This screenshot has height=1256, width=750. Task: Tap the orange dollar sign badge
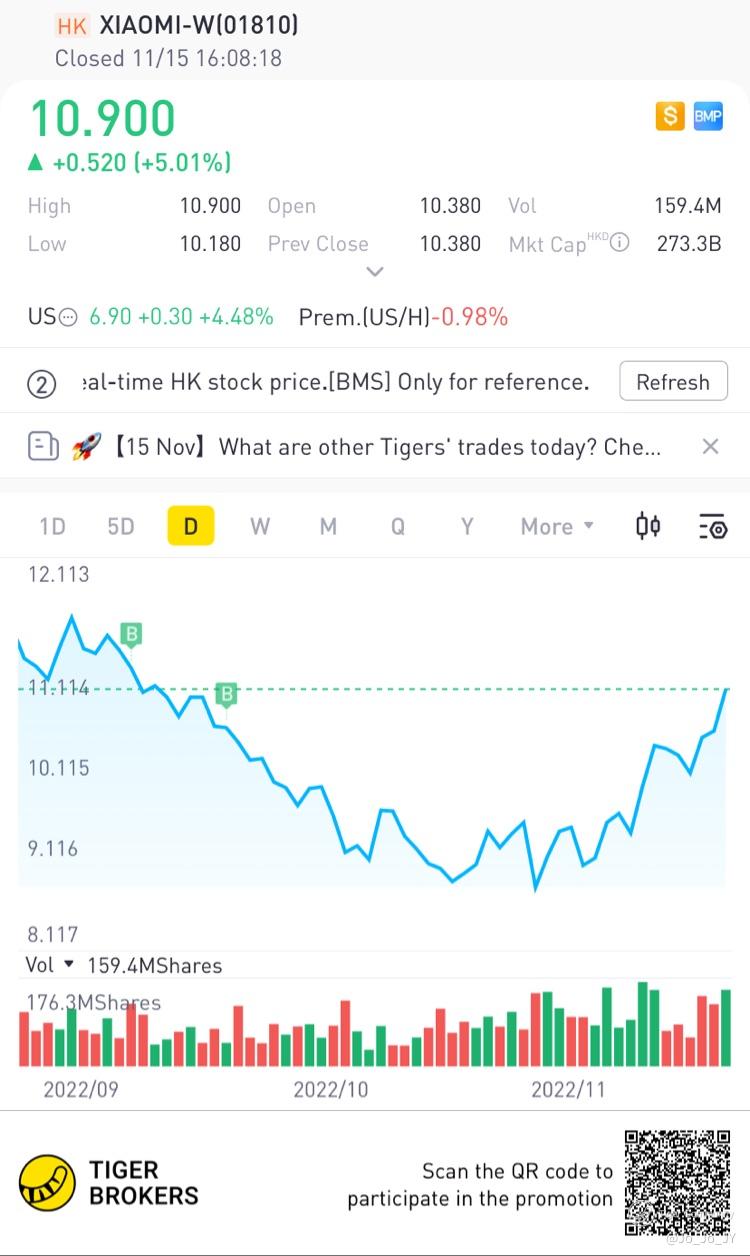pos(670,116)
